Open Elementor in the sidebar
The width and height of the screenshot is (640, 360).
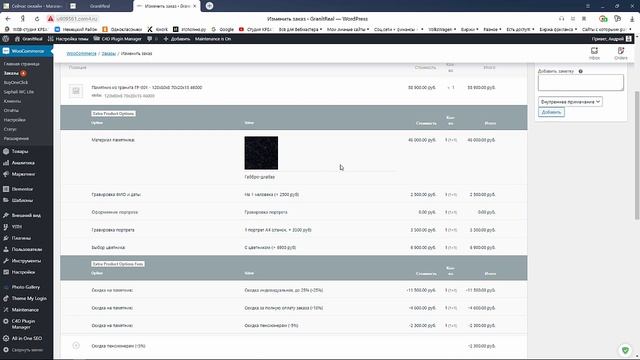22,189
